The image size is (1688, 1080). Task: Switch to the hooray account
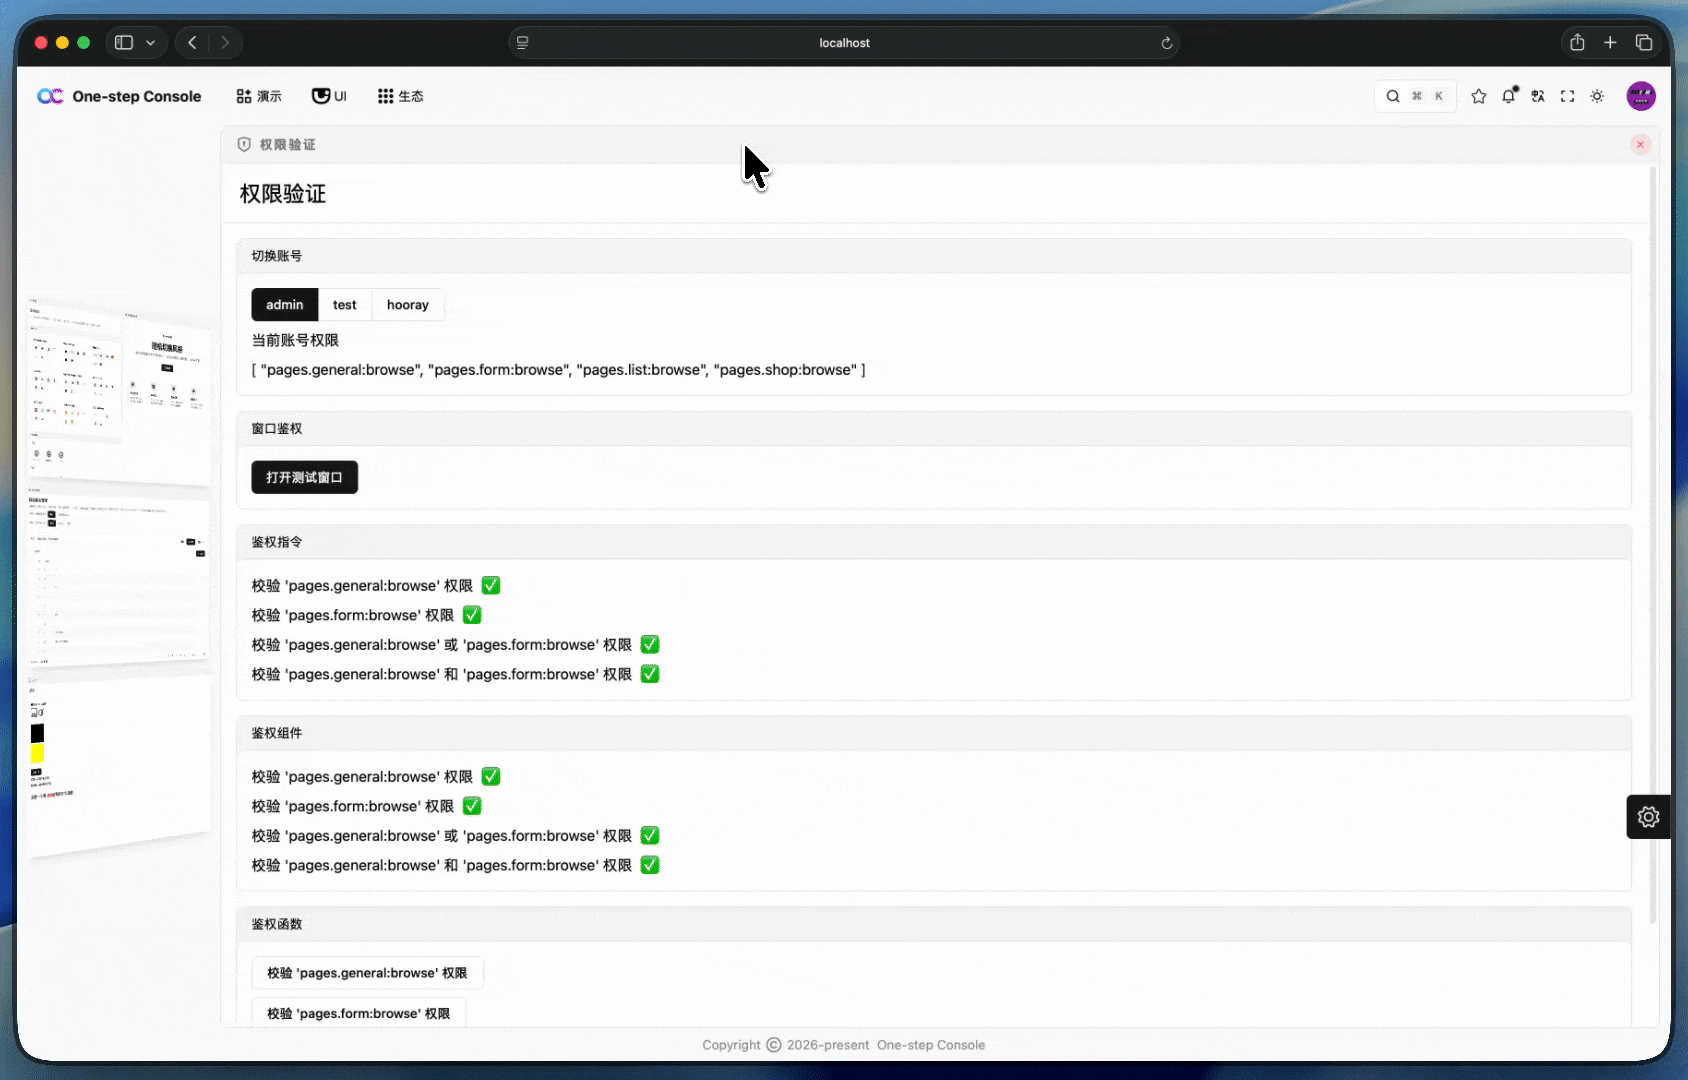point(408,305)
